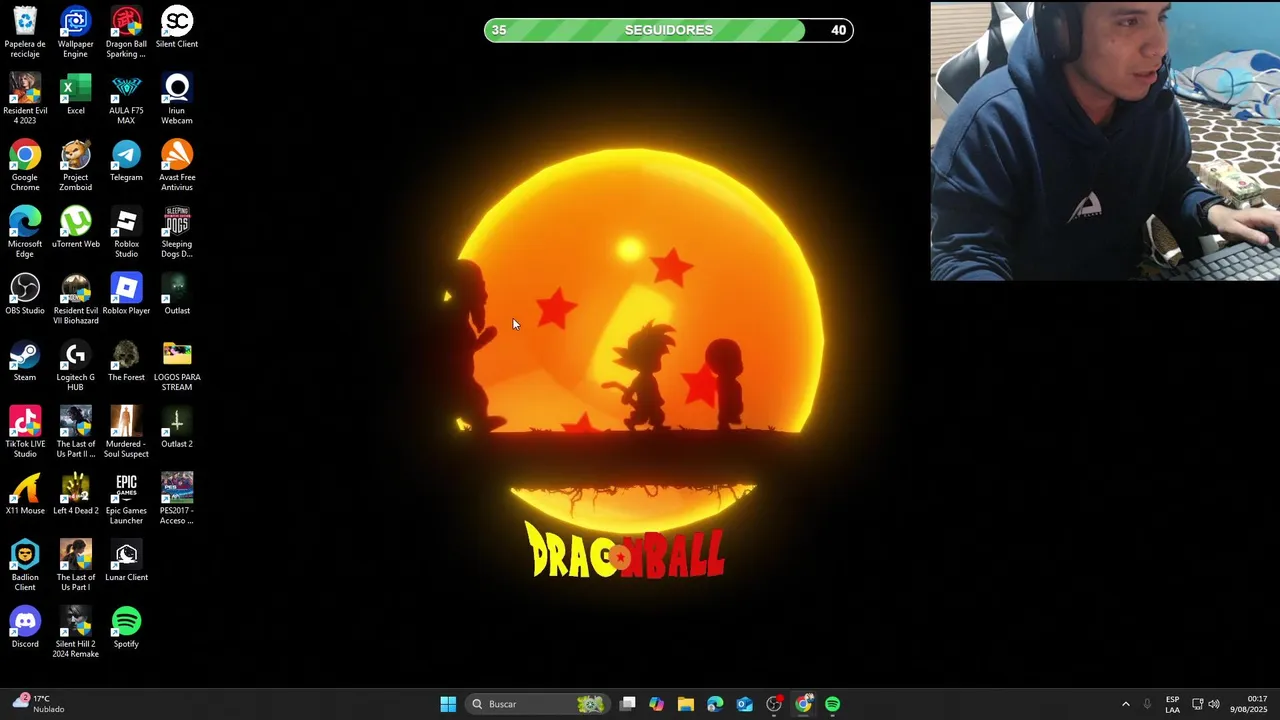Open the Lunar Client shortcut
The image size is (1280, 720).
[x=126, y=561]
